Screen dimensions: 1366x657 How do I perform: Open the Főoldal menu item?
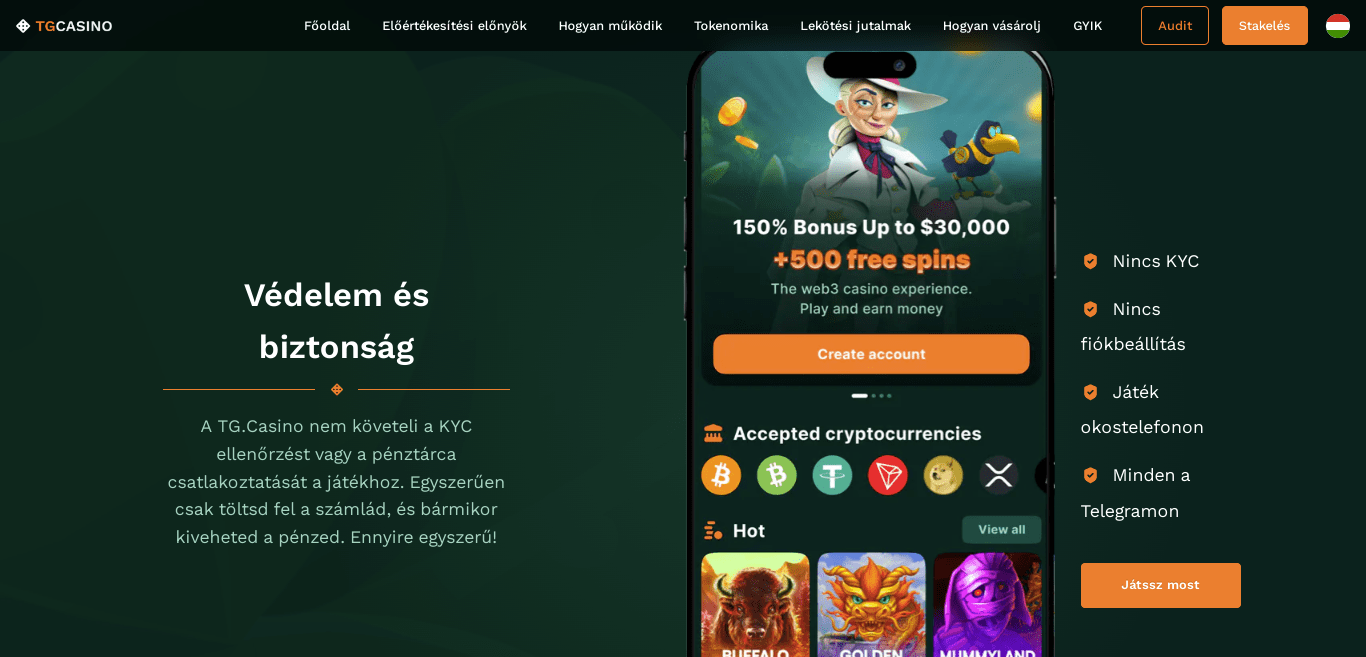327,26
